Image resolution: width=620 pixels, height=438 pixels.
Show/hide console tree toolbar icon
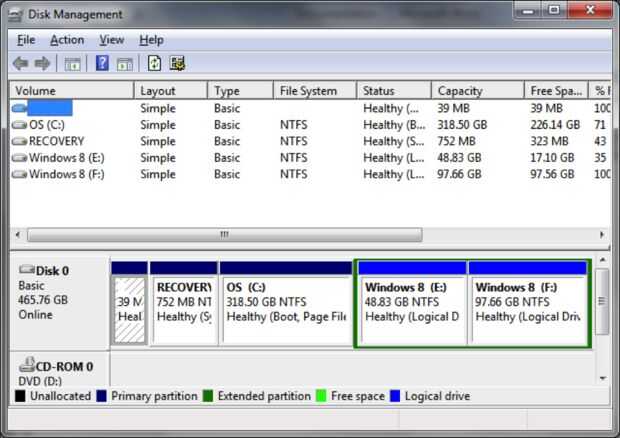point(72,64)
